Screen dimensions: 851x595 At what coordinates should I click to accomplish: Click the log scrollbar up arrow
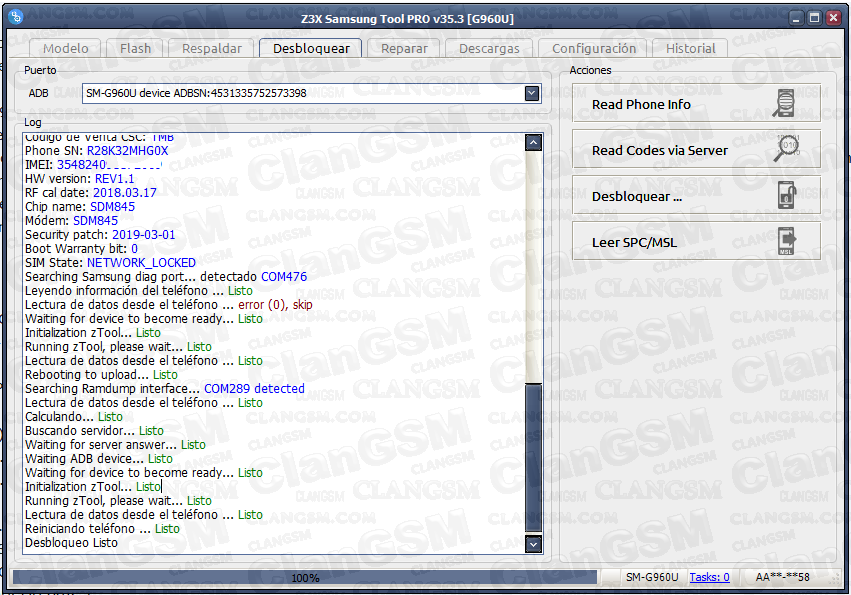[x=534, y=142]
